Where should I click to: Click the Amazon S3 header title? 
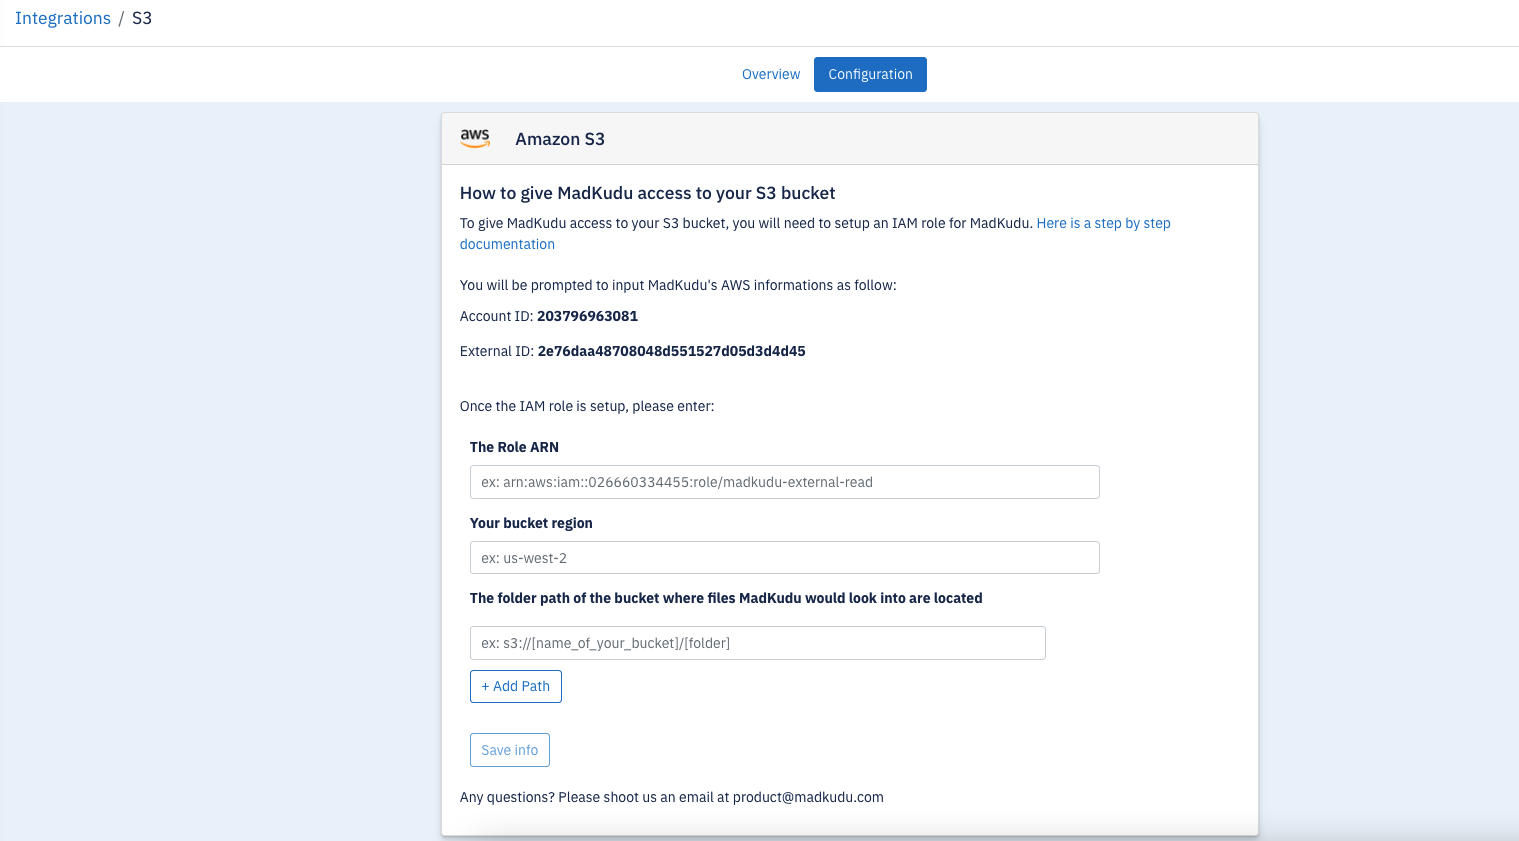coord(560,139)
